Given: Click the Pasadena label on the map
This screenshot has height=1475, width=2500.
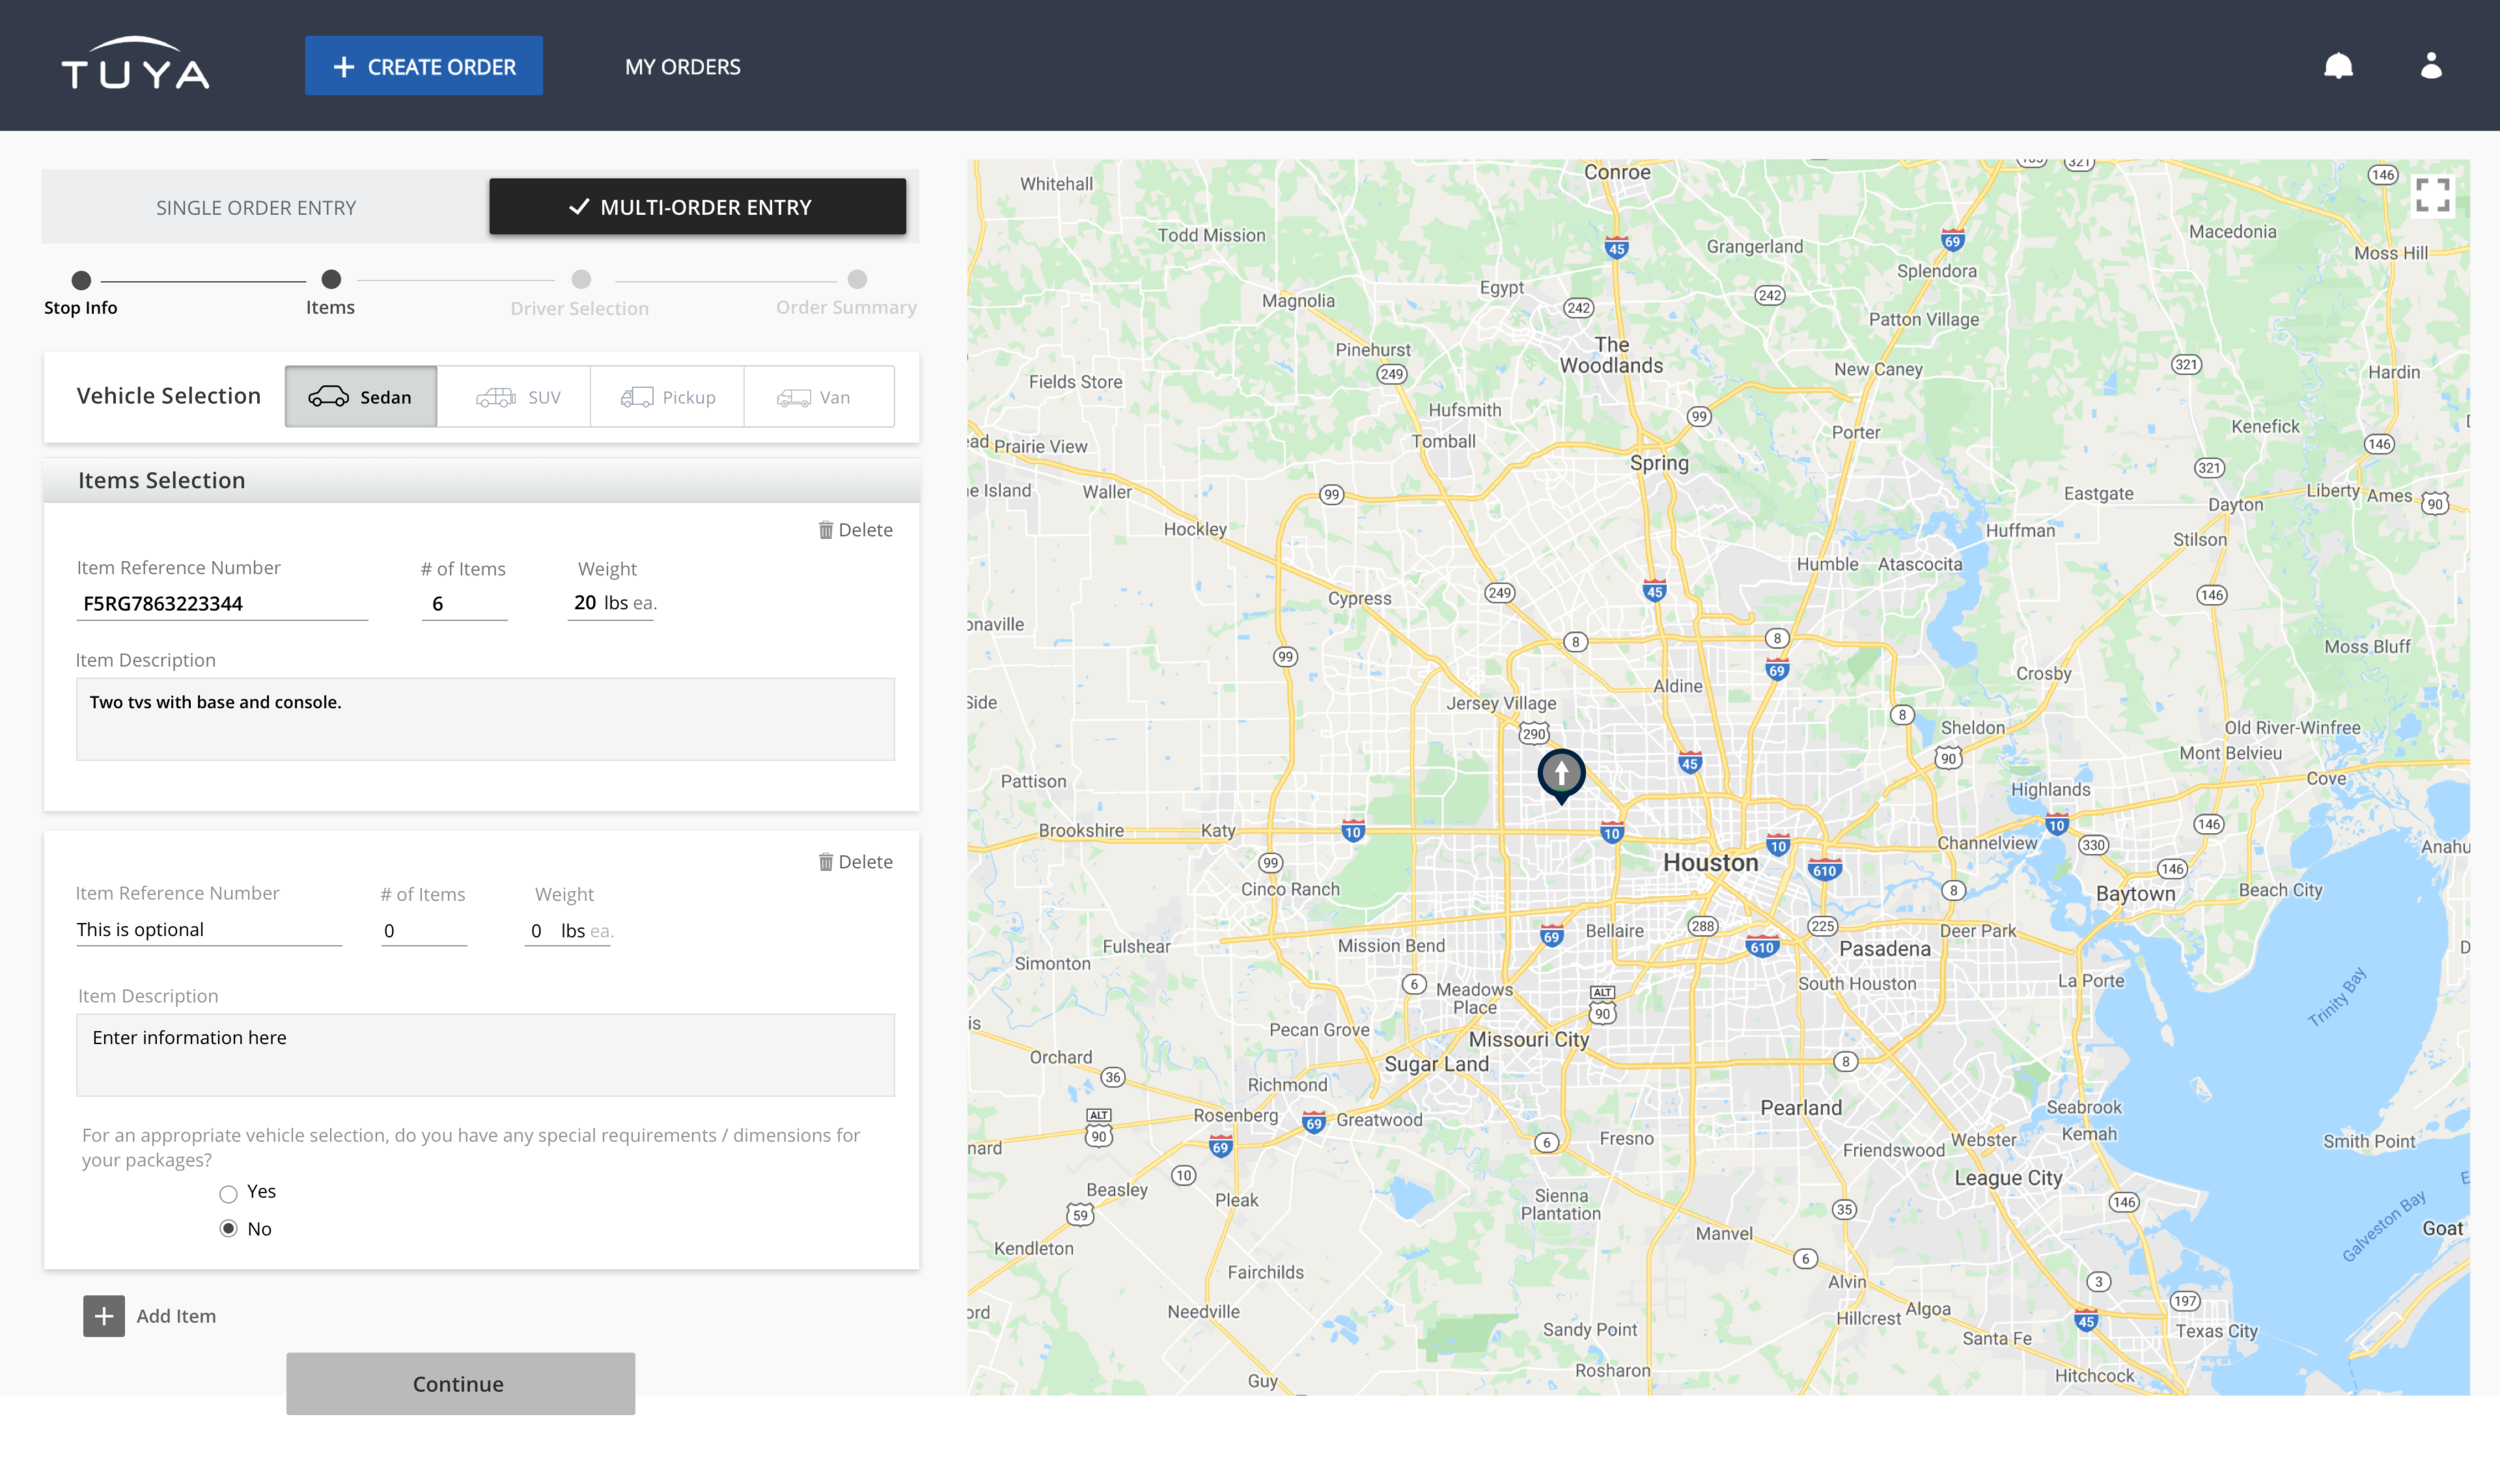Looking at the screenshot, I should [x=1885, y=949].
